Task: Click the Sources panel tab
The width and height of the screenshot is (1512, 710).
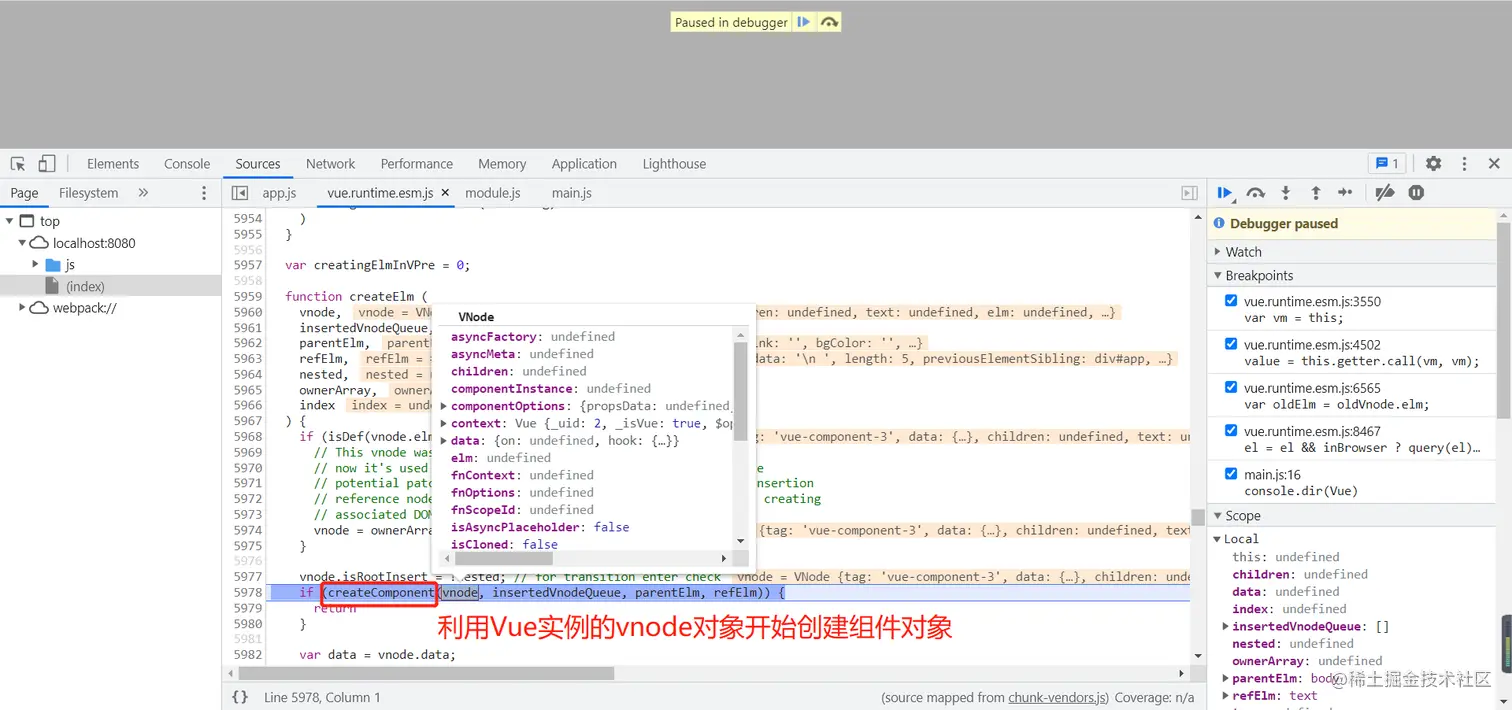Action: point(258,164)
